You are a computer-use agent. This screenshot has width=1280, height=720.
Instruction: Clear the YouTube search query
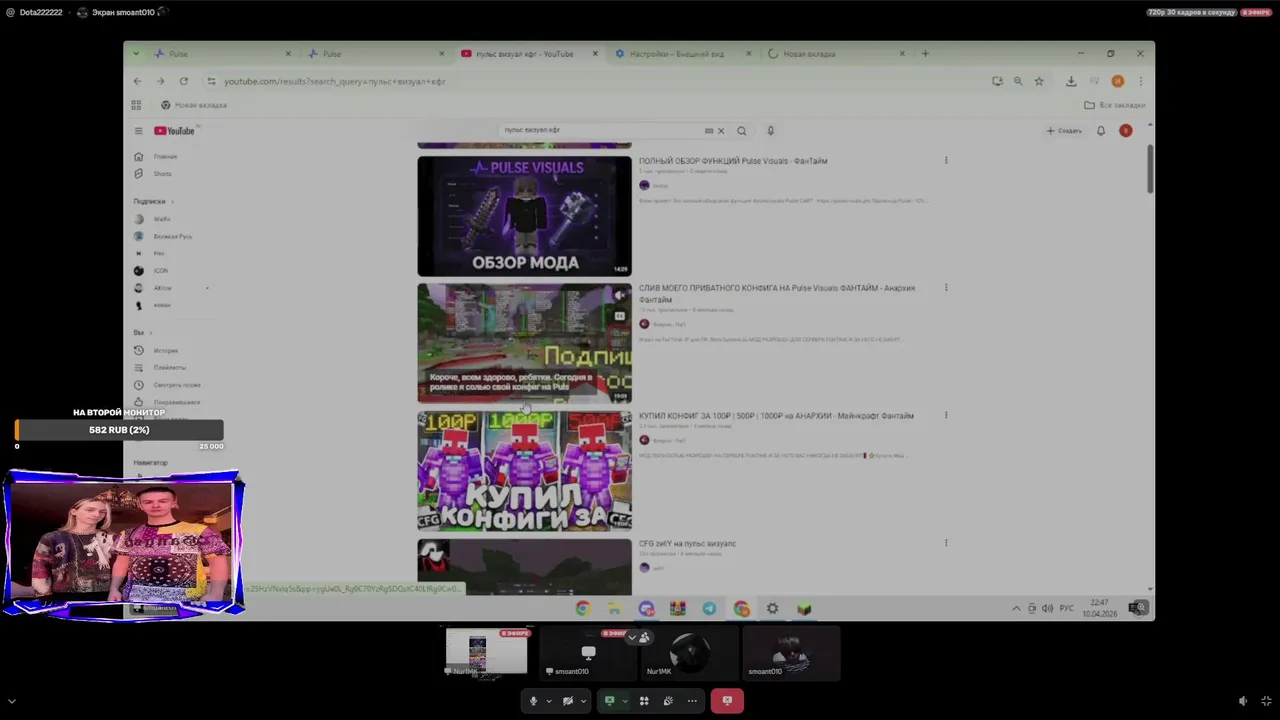coord(721,131)
